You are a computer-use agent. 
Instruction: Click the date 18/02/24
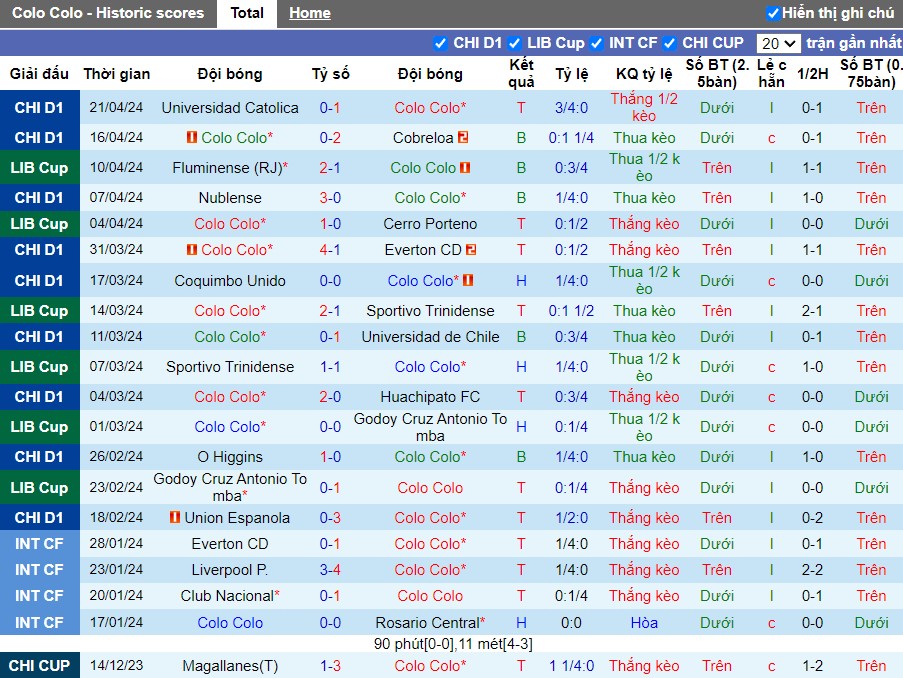point(116,517)
